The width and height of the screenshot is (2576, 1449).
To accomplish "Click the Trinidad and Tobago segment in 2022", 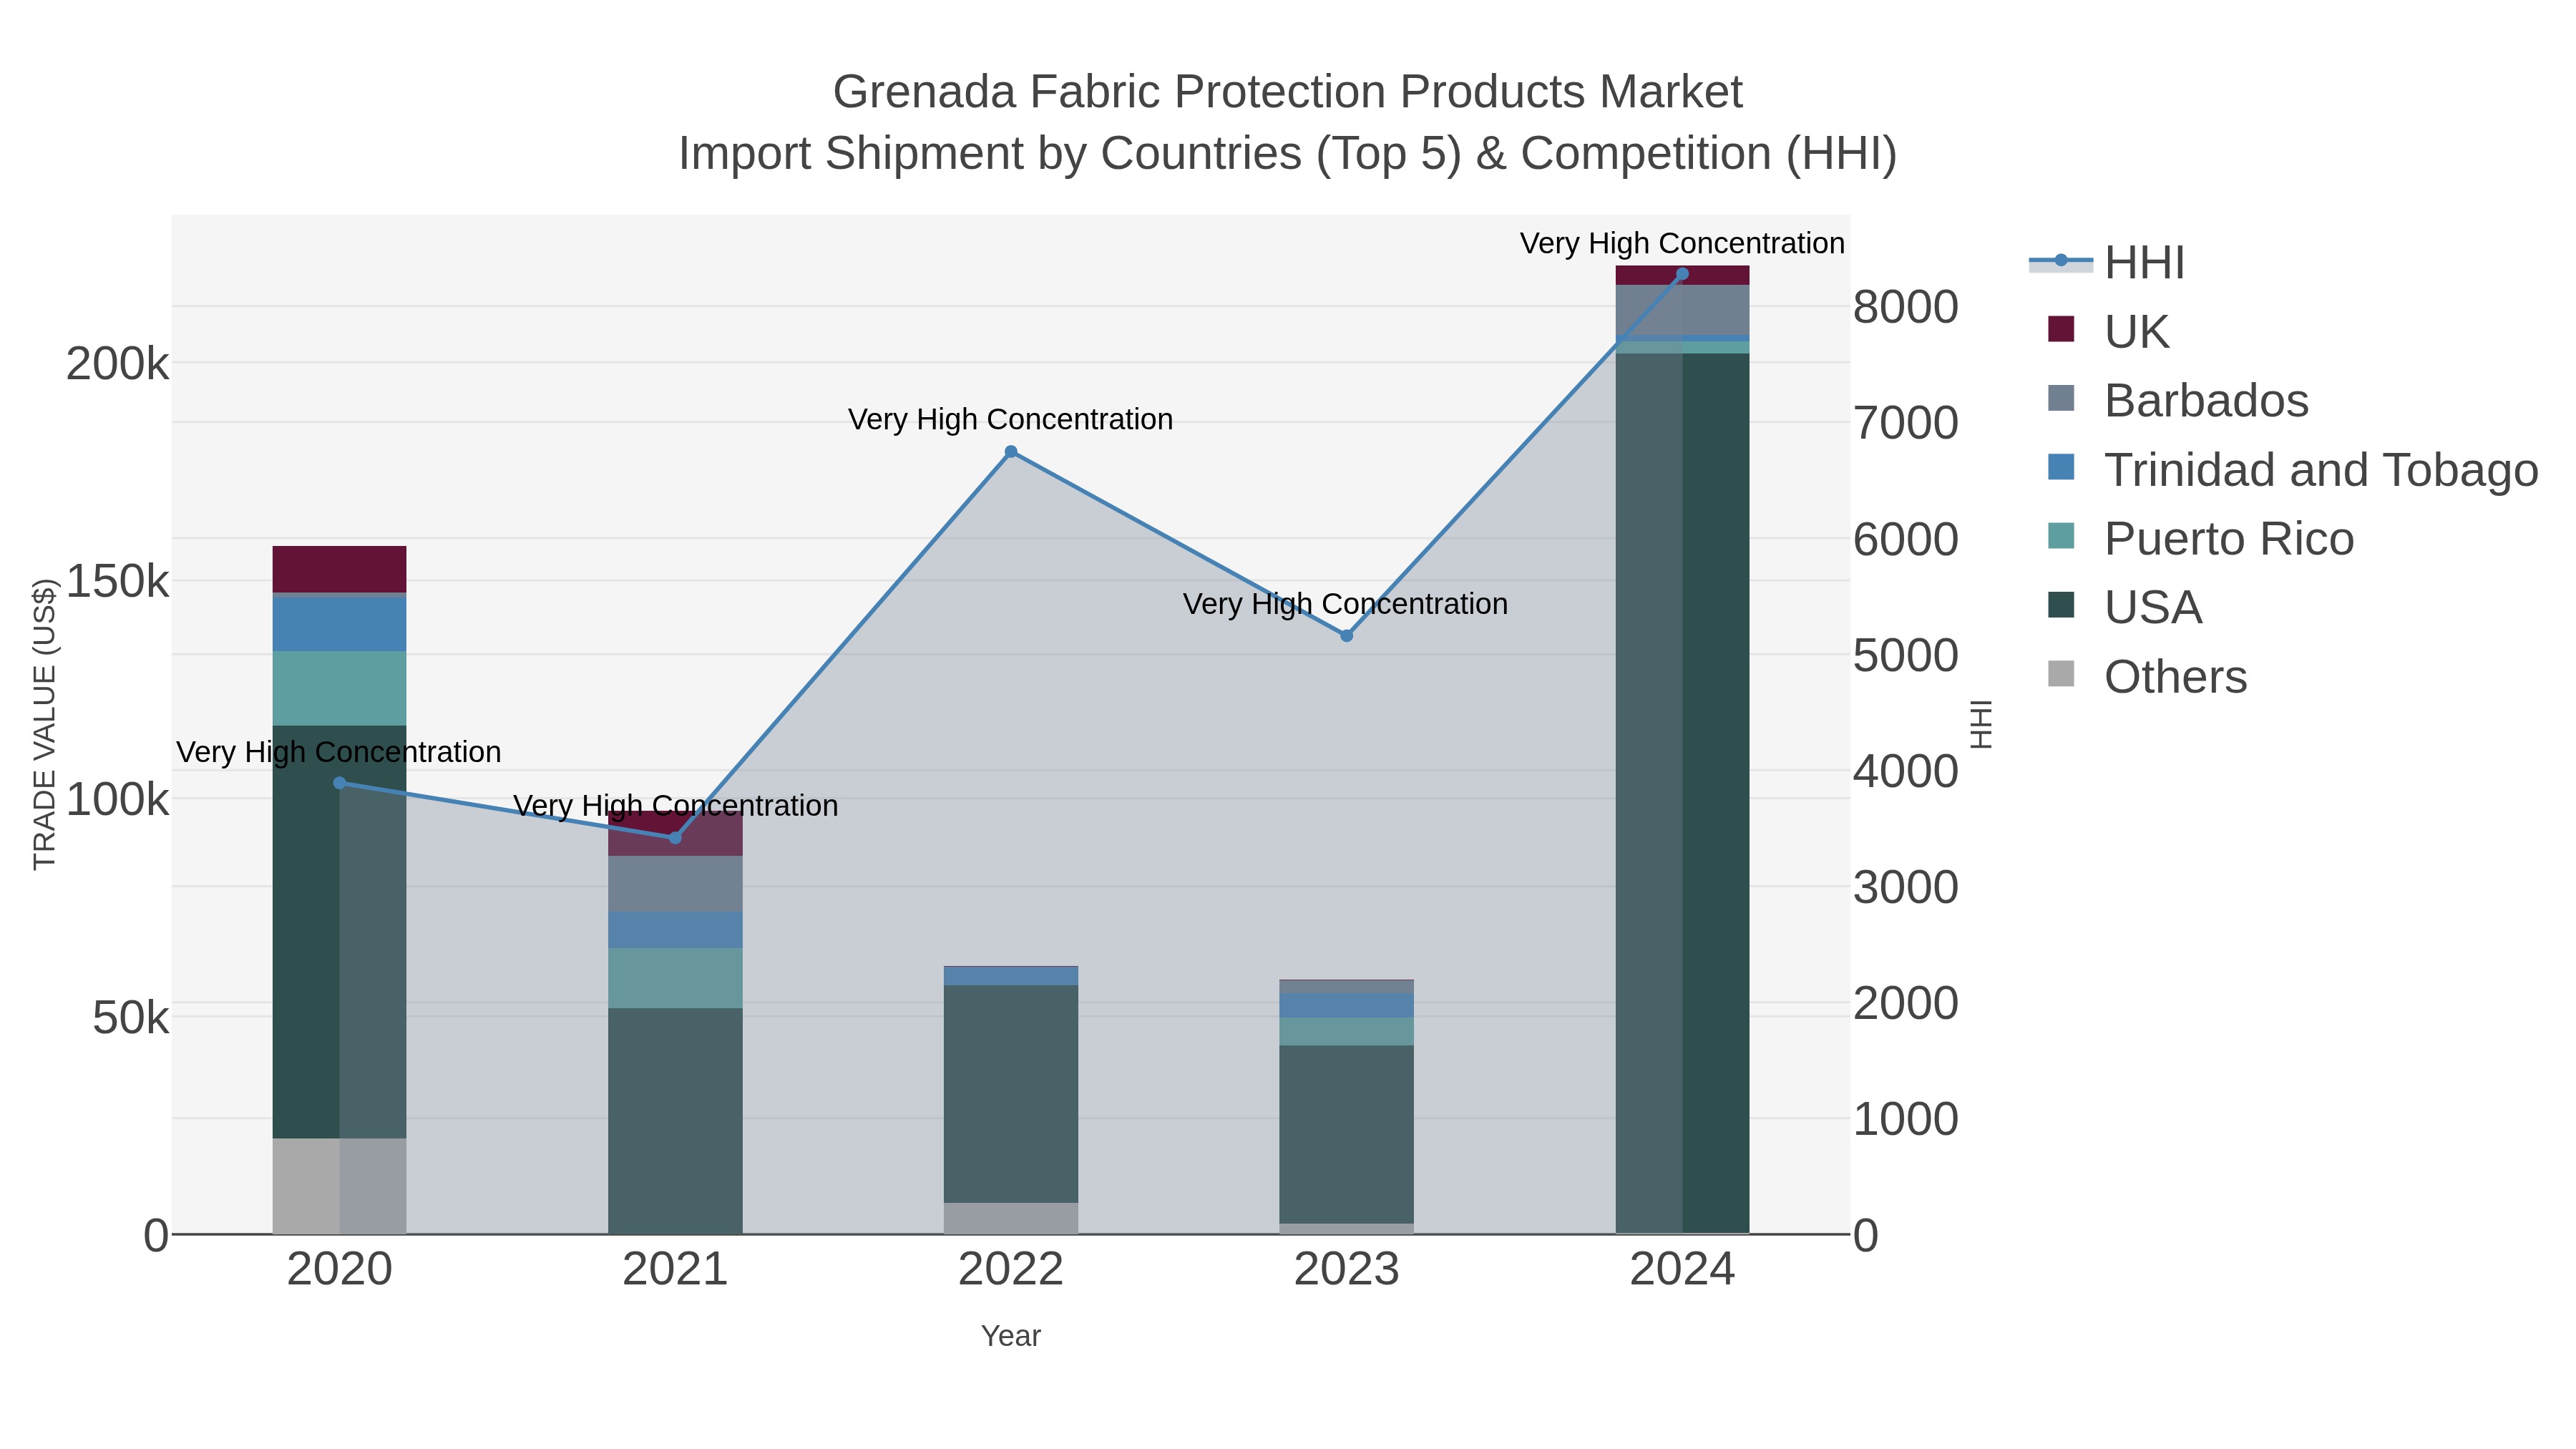I will click(1011, 976).
